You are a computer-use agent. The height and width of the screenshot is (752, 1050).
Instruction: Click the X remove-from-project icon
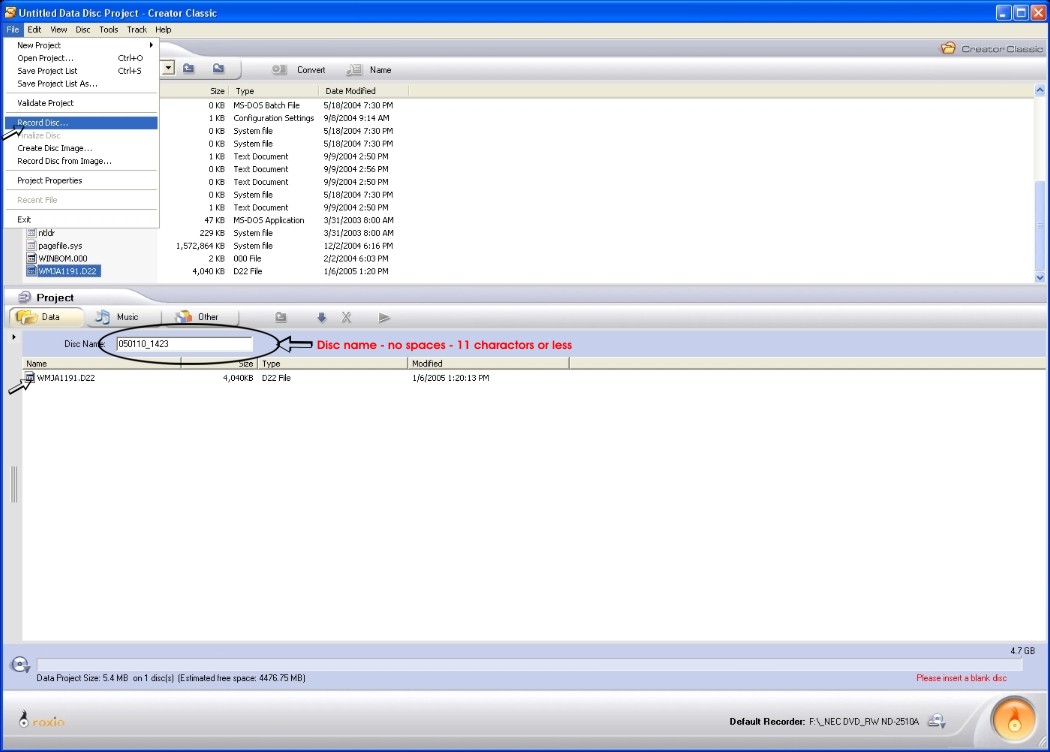click(x=346, y=317)
